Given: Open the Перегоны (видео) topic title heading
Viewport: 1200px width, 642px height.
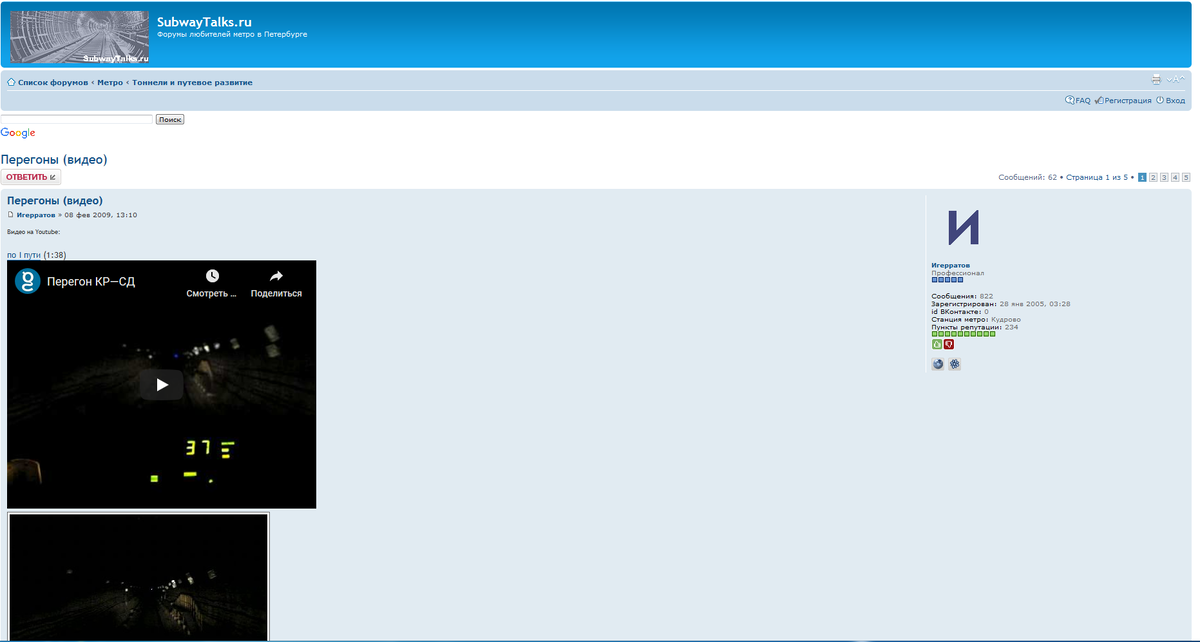Looking at the screenshot, I should click(54, 159).
